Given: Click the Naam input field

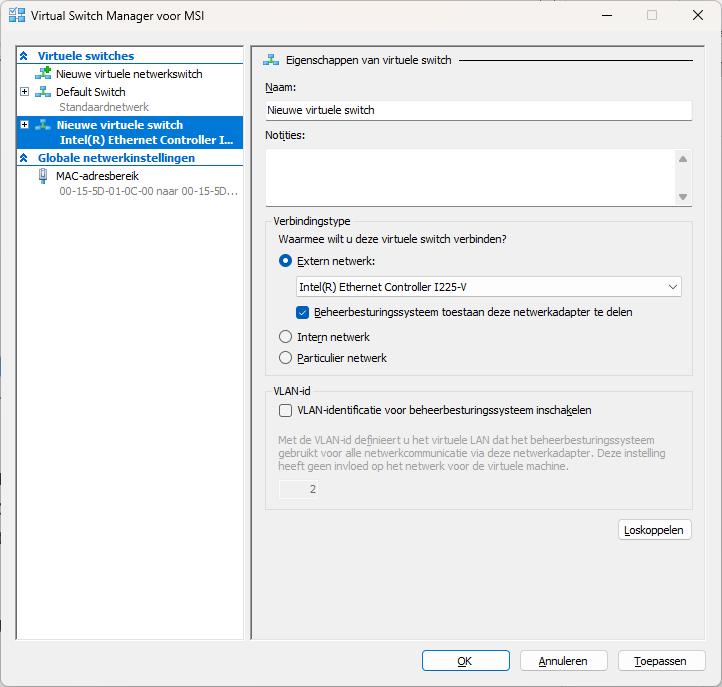Looking at the screenshot, I should click(x=478, y=111).
